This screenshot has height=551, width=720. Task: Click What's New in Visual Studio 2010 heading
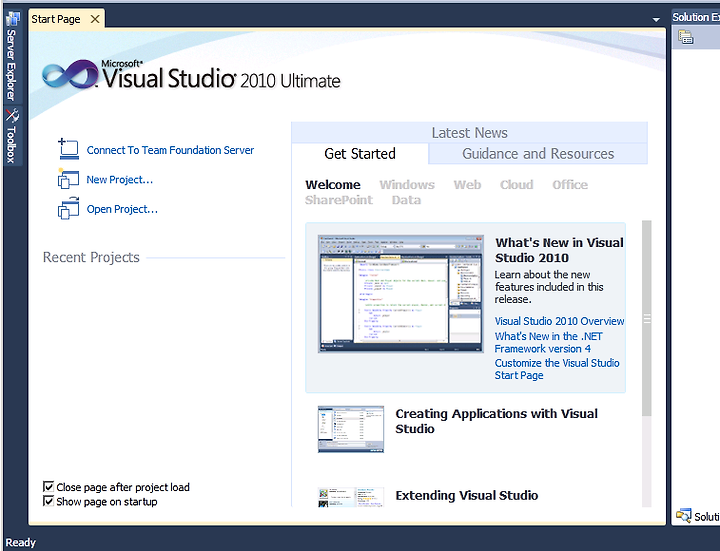(559, 250)
